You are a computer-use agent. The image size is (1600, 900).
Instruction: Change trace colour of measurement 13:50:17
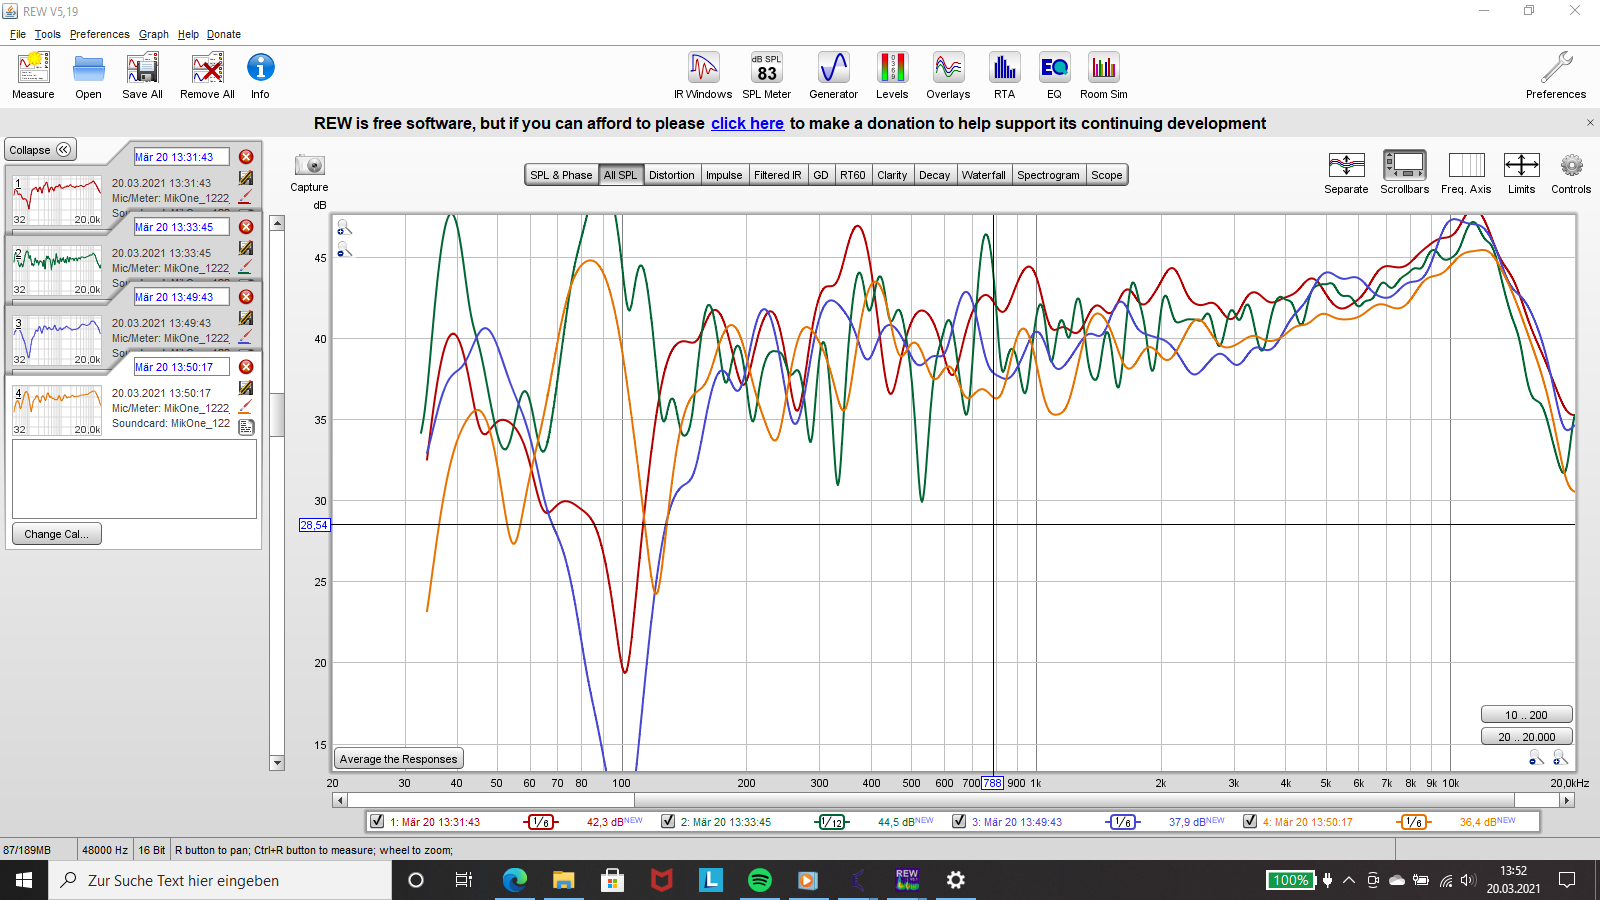pyautogui.click(x=245, y=408)
